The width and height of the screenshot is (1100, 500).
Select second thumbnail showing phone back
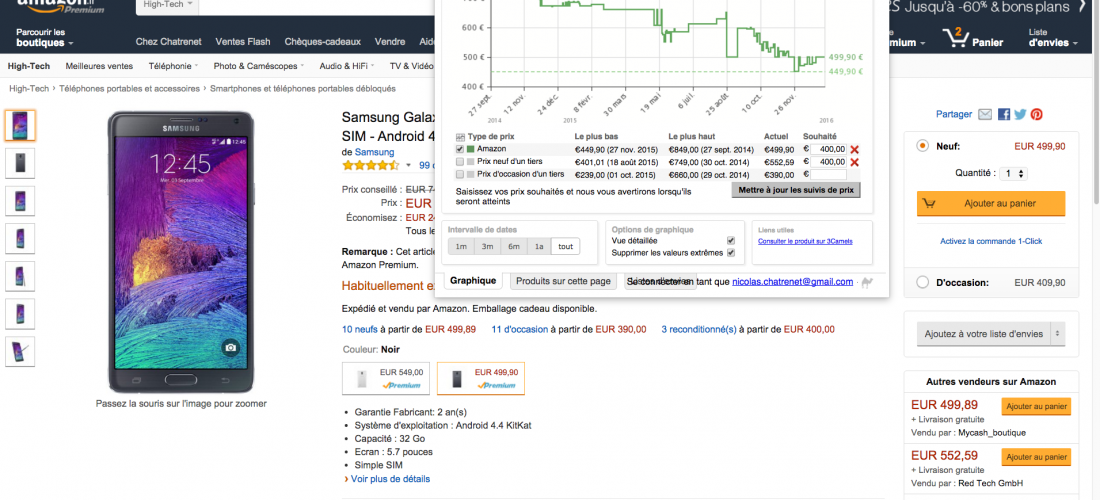coord(20,163)
